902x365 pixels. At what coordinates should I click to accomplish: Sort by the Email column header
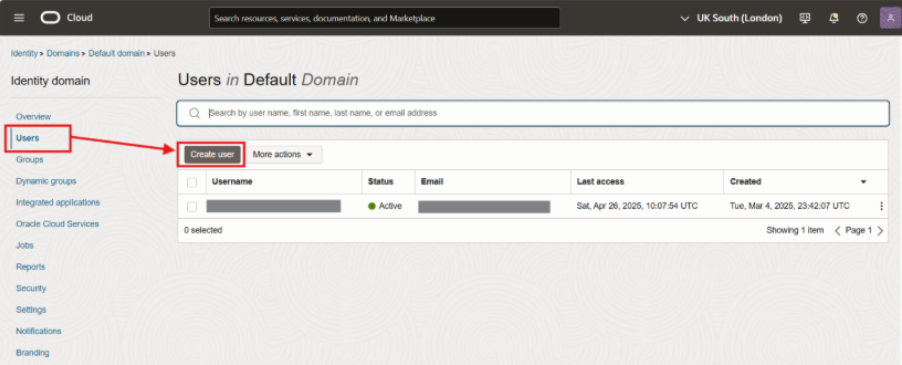[x=432, y=182]
